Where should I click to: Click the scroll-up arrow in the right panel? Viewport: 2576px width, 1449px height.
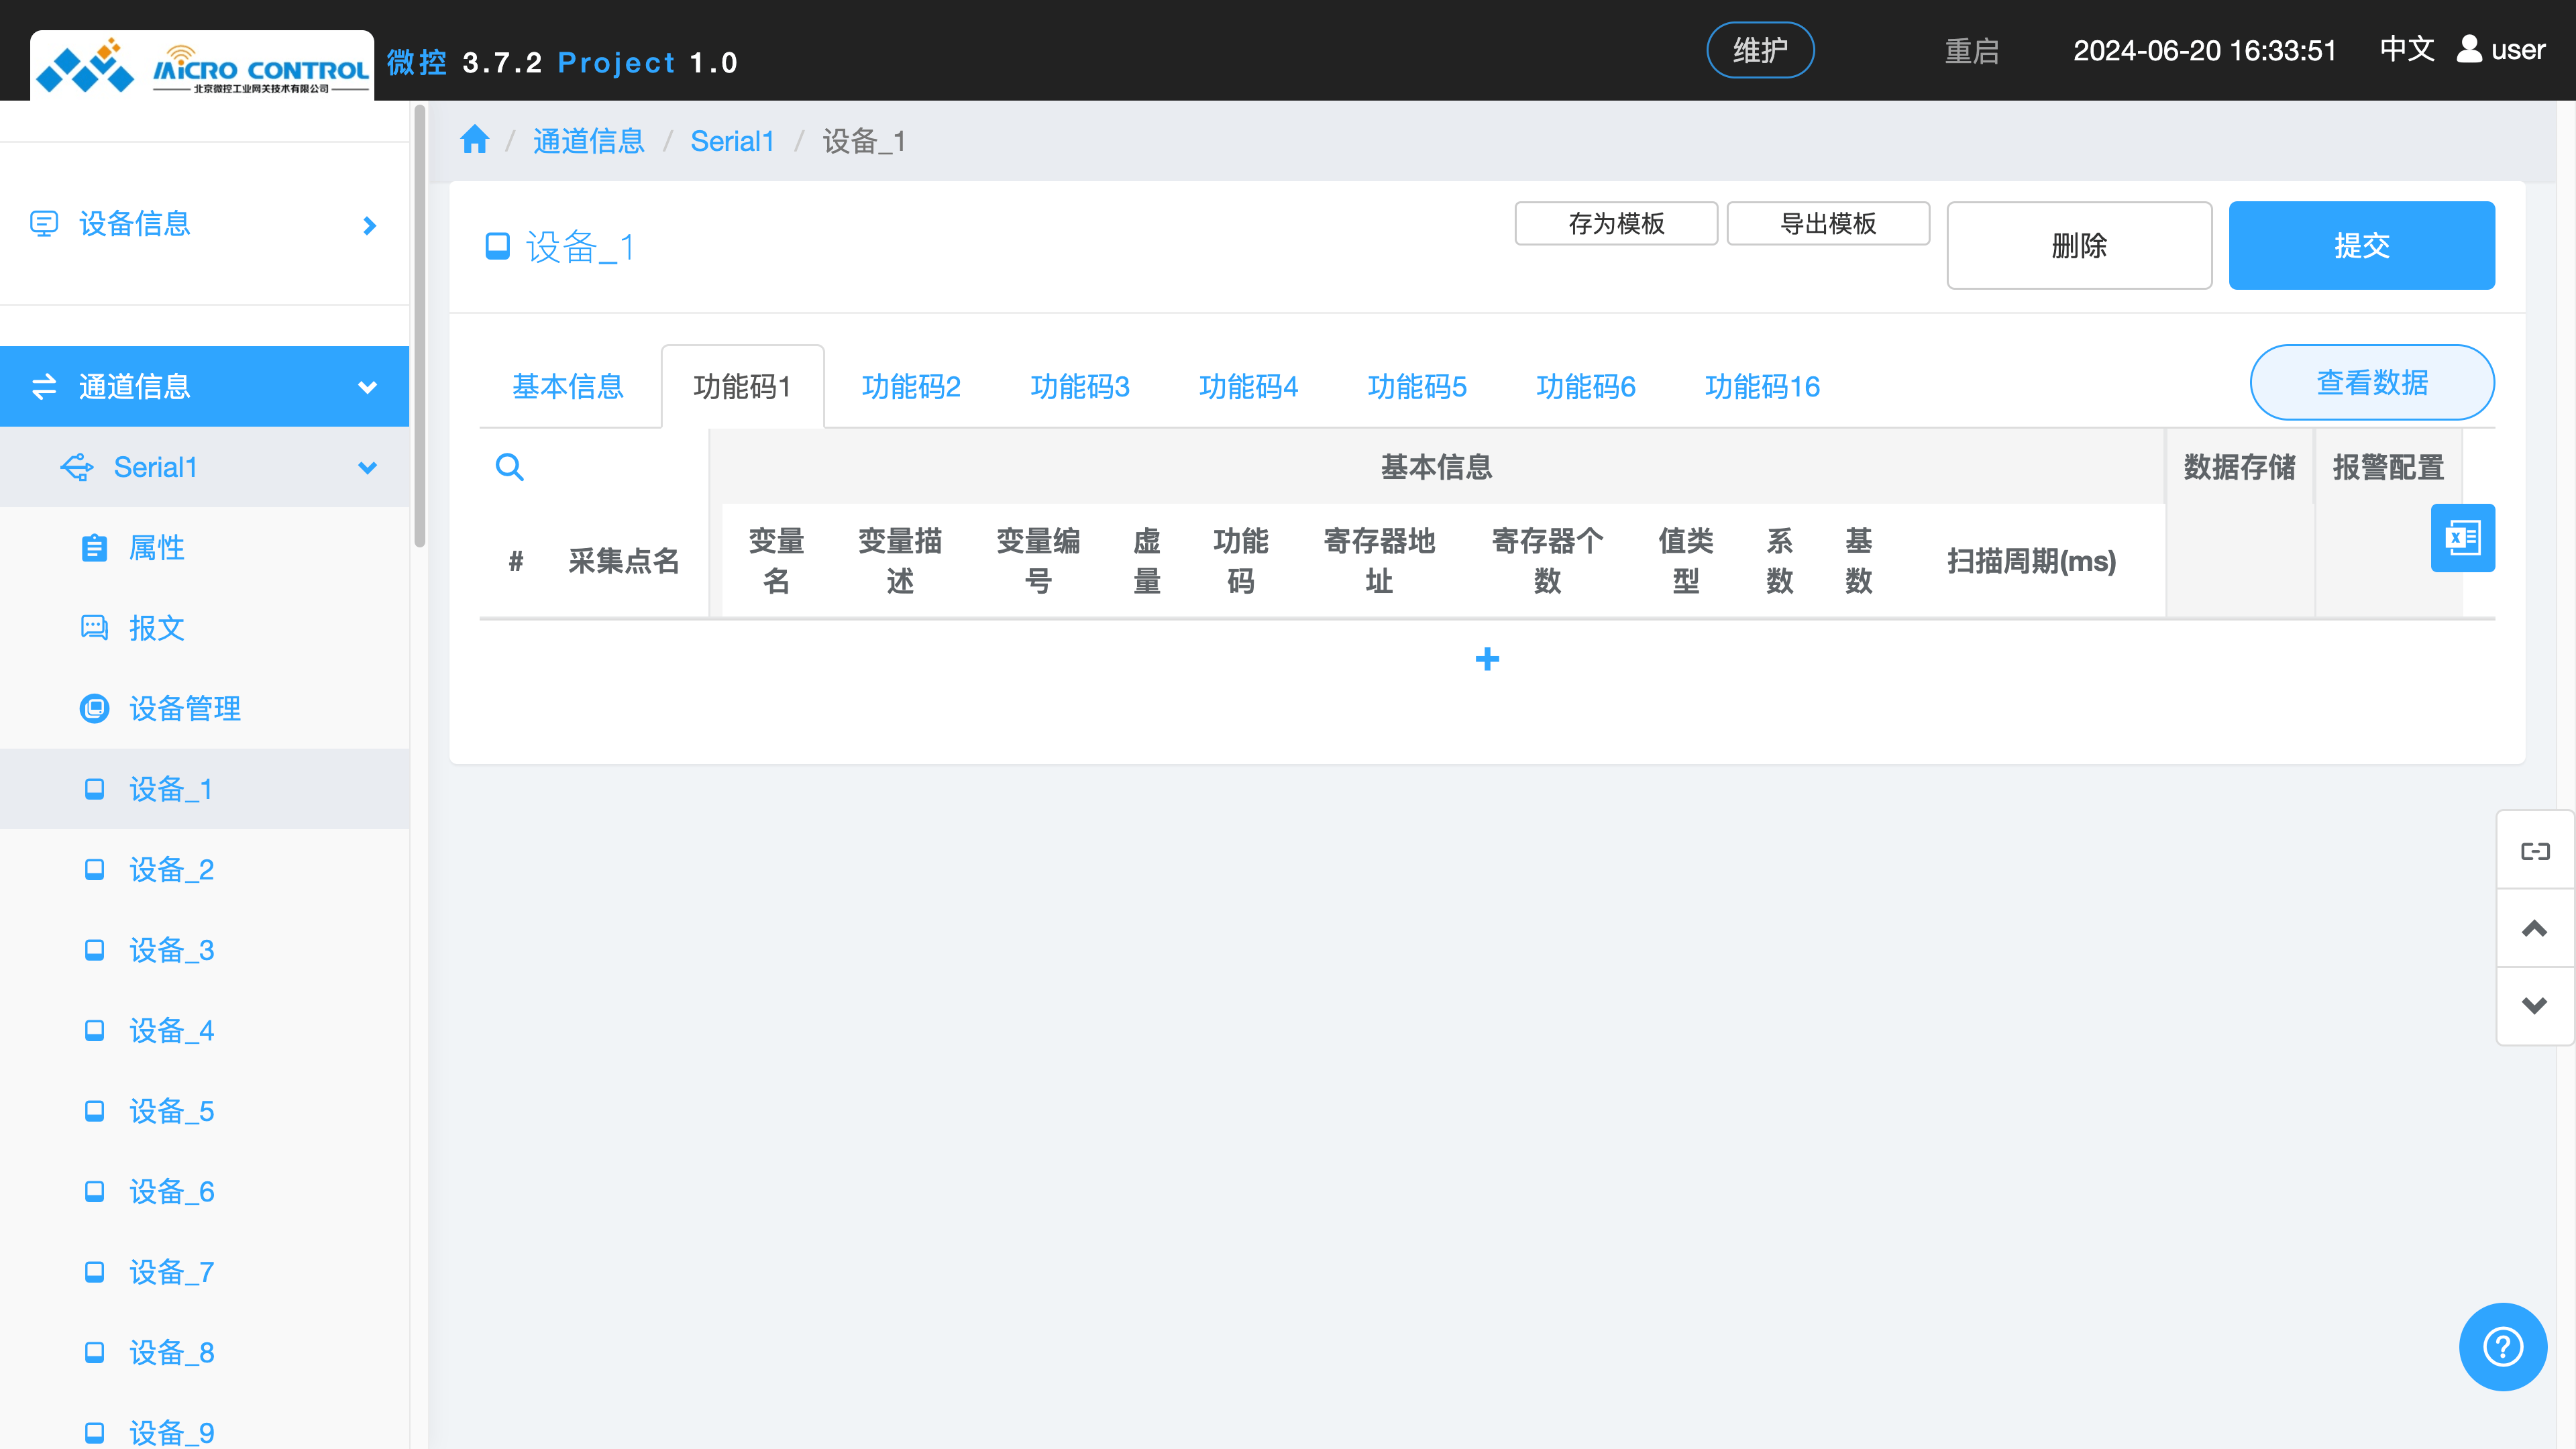pos(2534,928)
